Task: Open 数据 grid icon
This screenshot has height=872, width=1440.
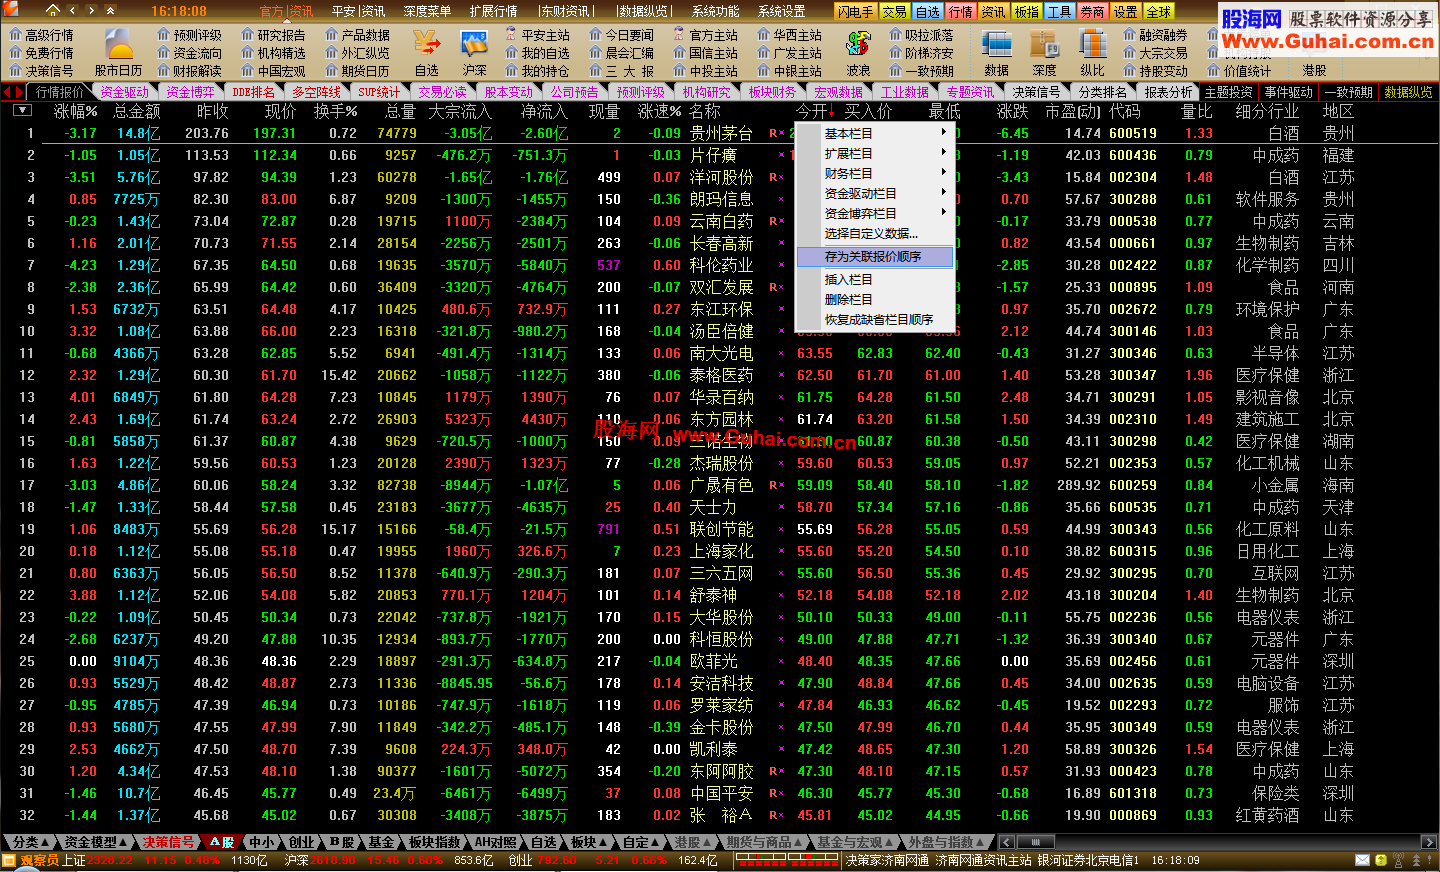Action: point(996,45)
